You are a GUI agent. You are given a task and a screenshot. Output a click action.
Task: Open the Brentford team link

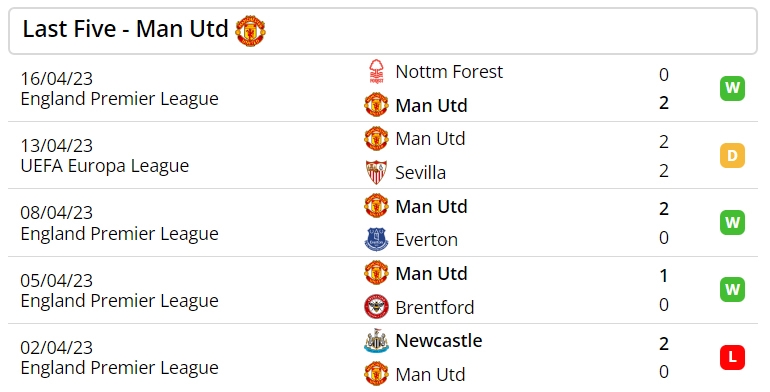(435, 308)
